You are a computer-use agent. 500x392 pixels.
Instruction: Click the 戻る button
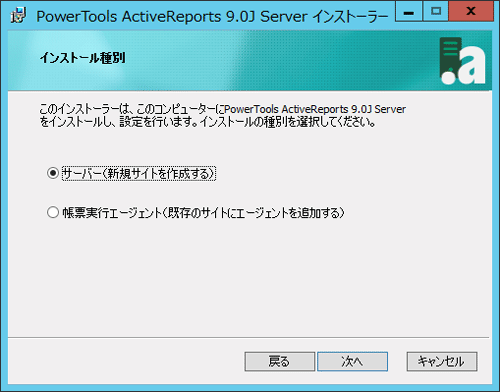click(280, 361)
